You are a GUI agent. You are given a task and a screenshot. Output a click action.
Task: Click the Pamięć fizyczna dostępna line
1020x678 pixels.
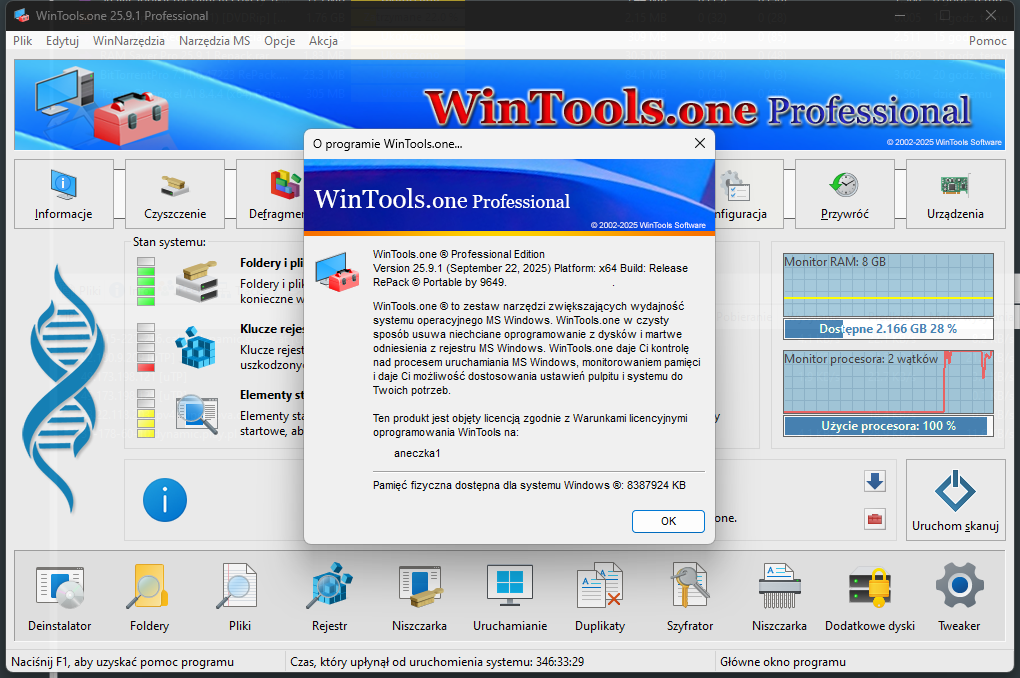tap(529, 485)
